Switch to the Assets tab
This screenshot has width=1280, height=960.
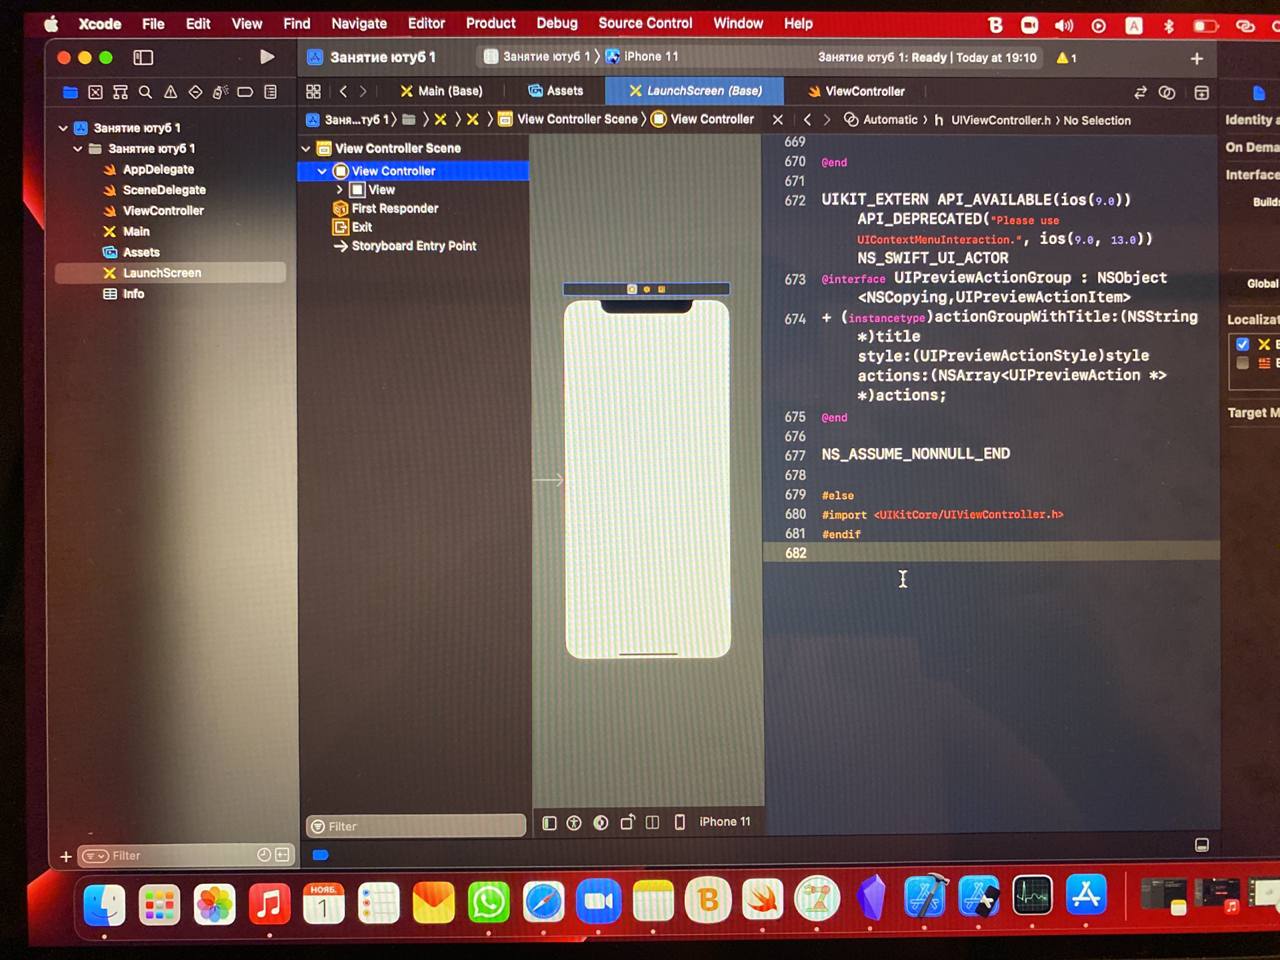tap(556, 91)
